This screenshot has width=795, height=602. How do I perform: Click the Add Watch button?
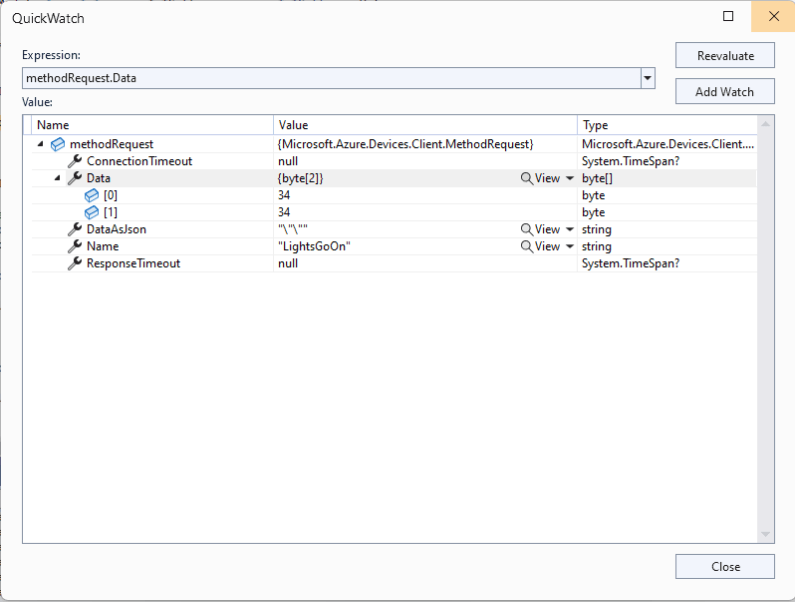click(724, 91)
